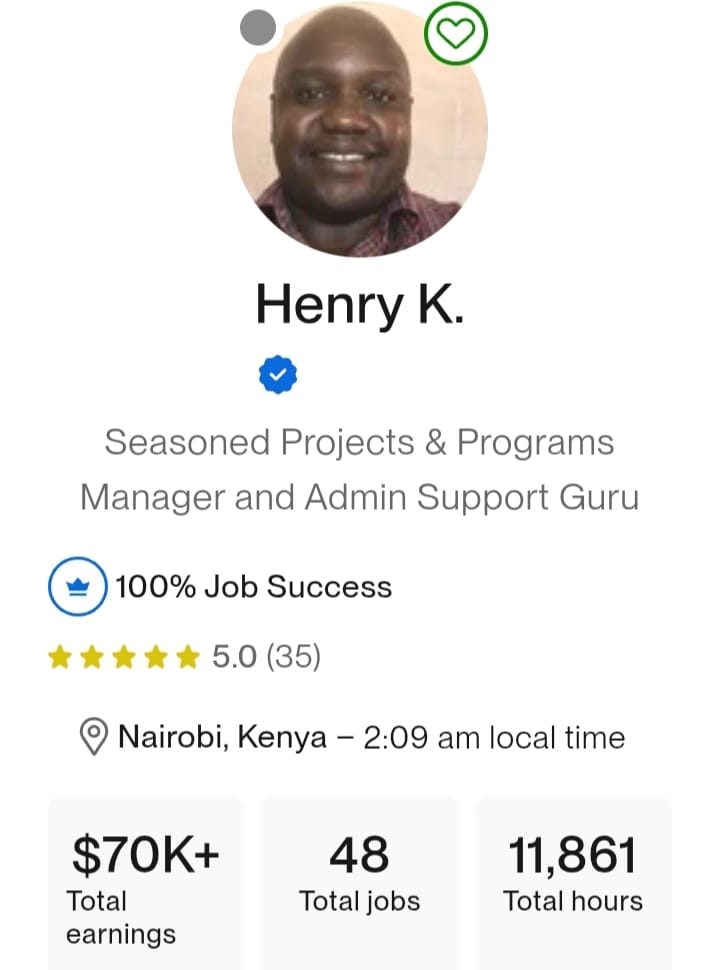The image size is (720, 970).
Task: Toggle the green heart save icon
Action: pos(456,34)
